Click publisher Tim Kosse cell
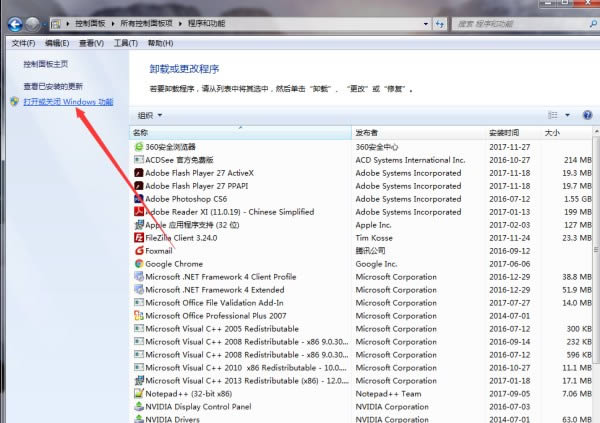600x423 pixels. (x=374, y=238)
